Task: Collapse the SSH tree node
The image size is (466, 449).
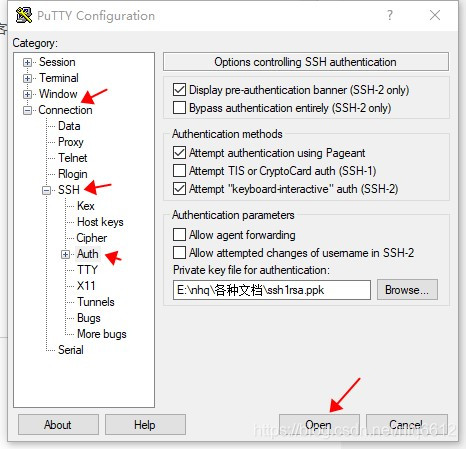Action: point(47,190)
